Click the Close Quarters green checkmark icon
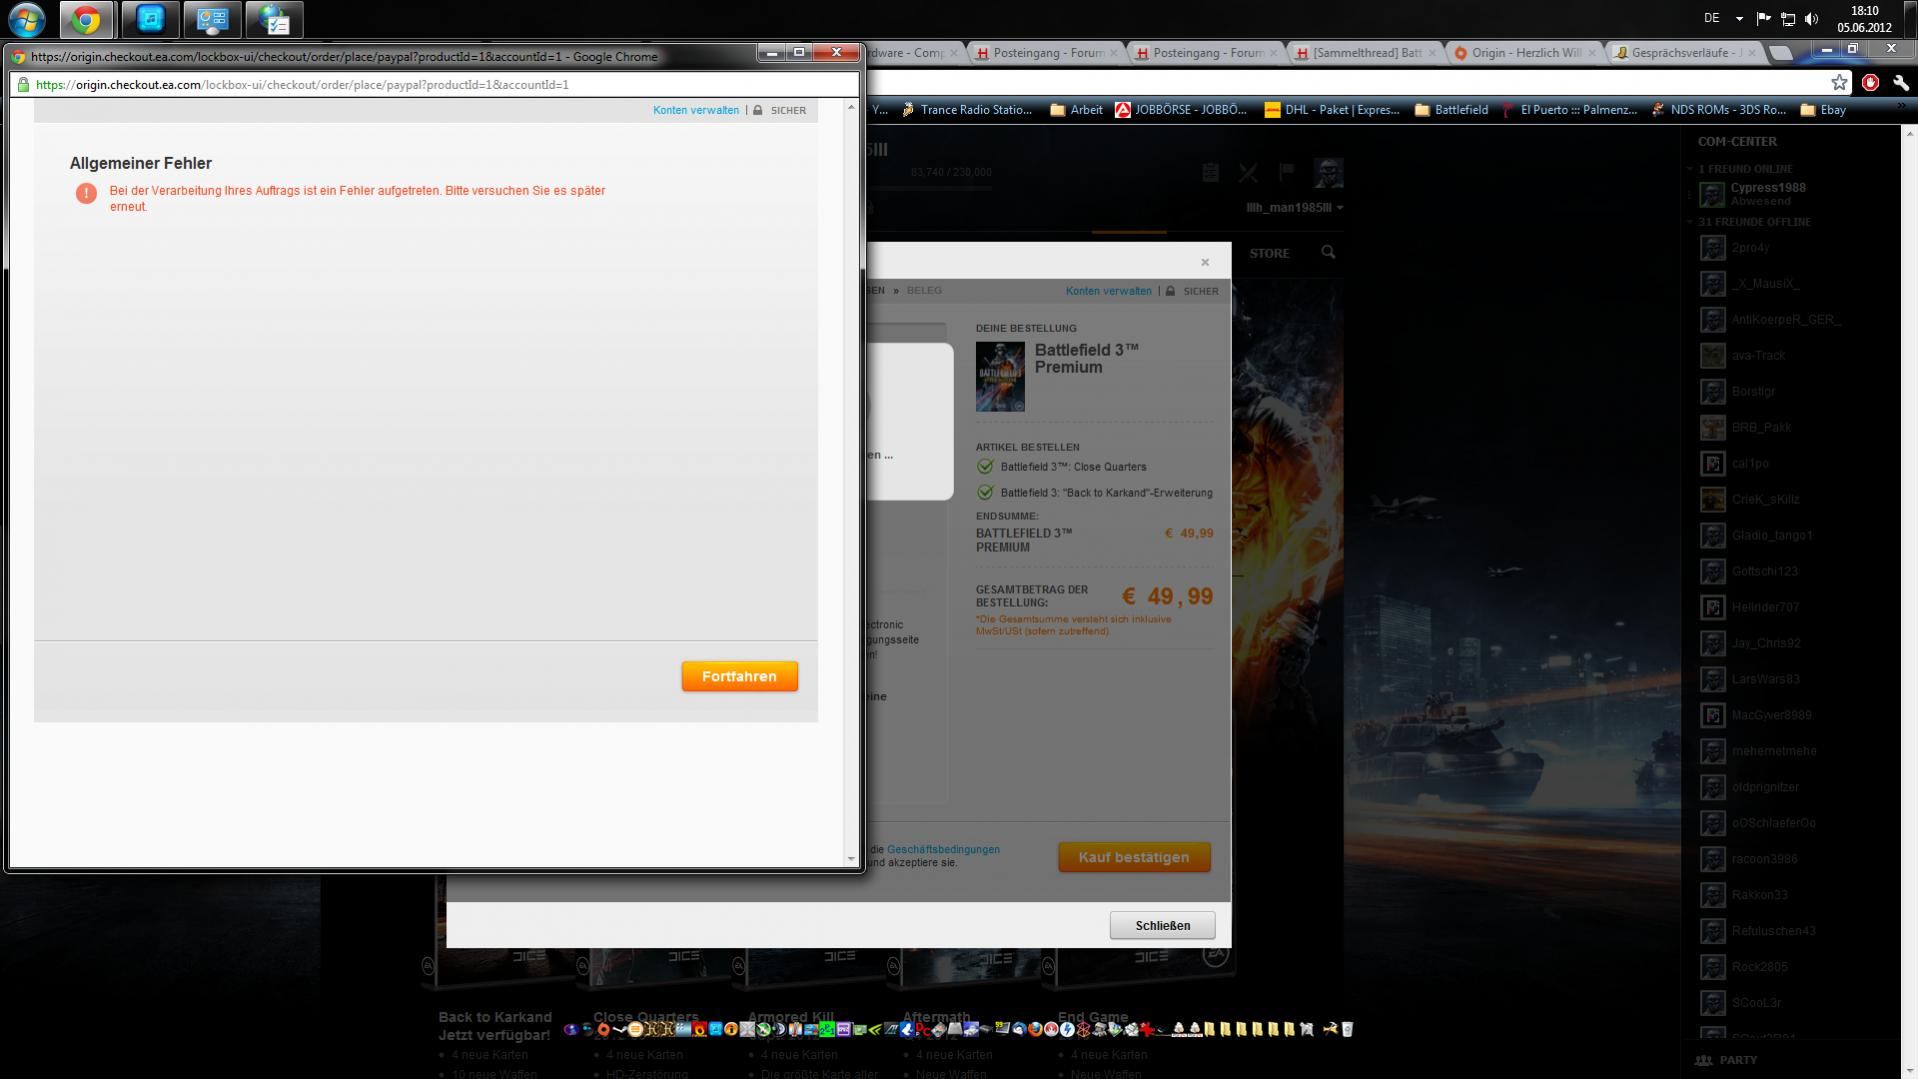This screenshot has height=1079, width=1918. pos(985,466)
